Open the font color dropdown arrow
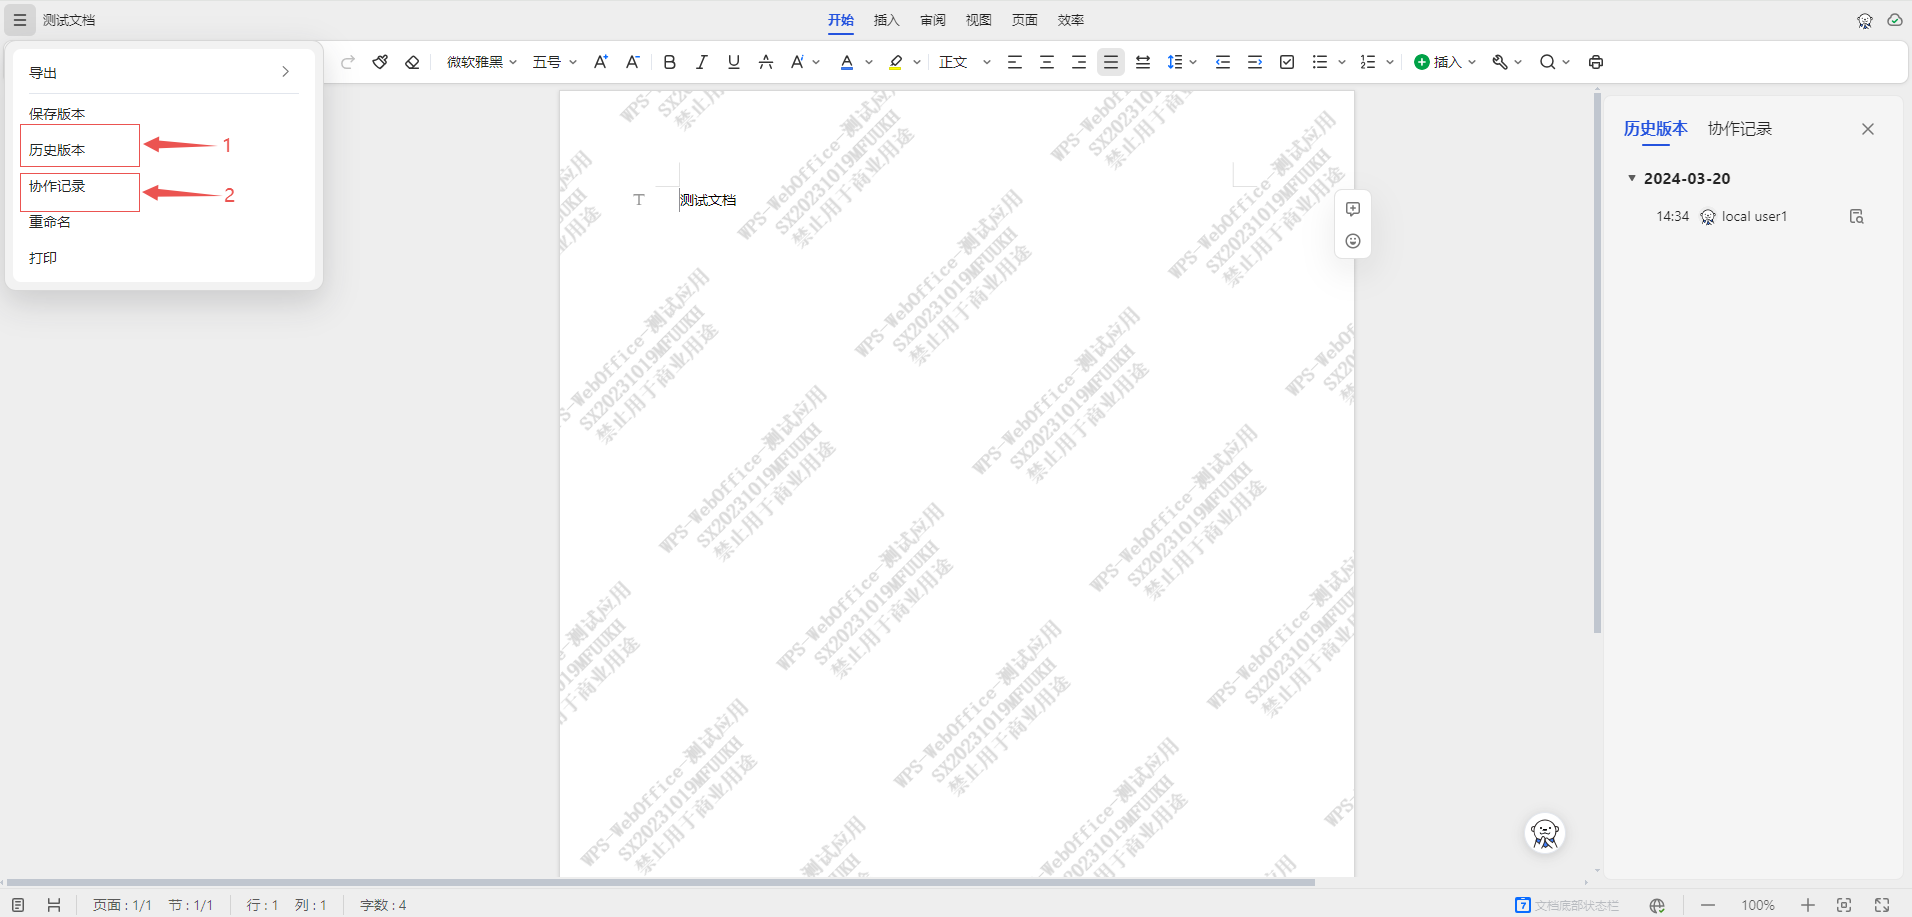 869,62
